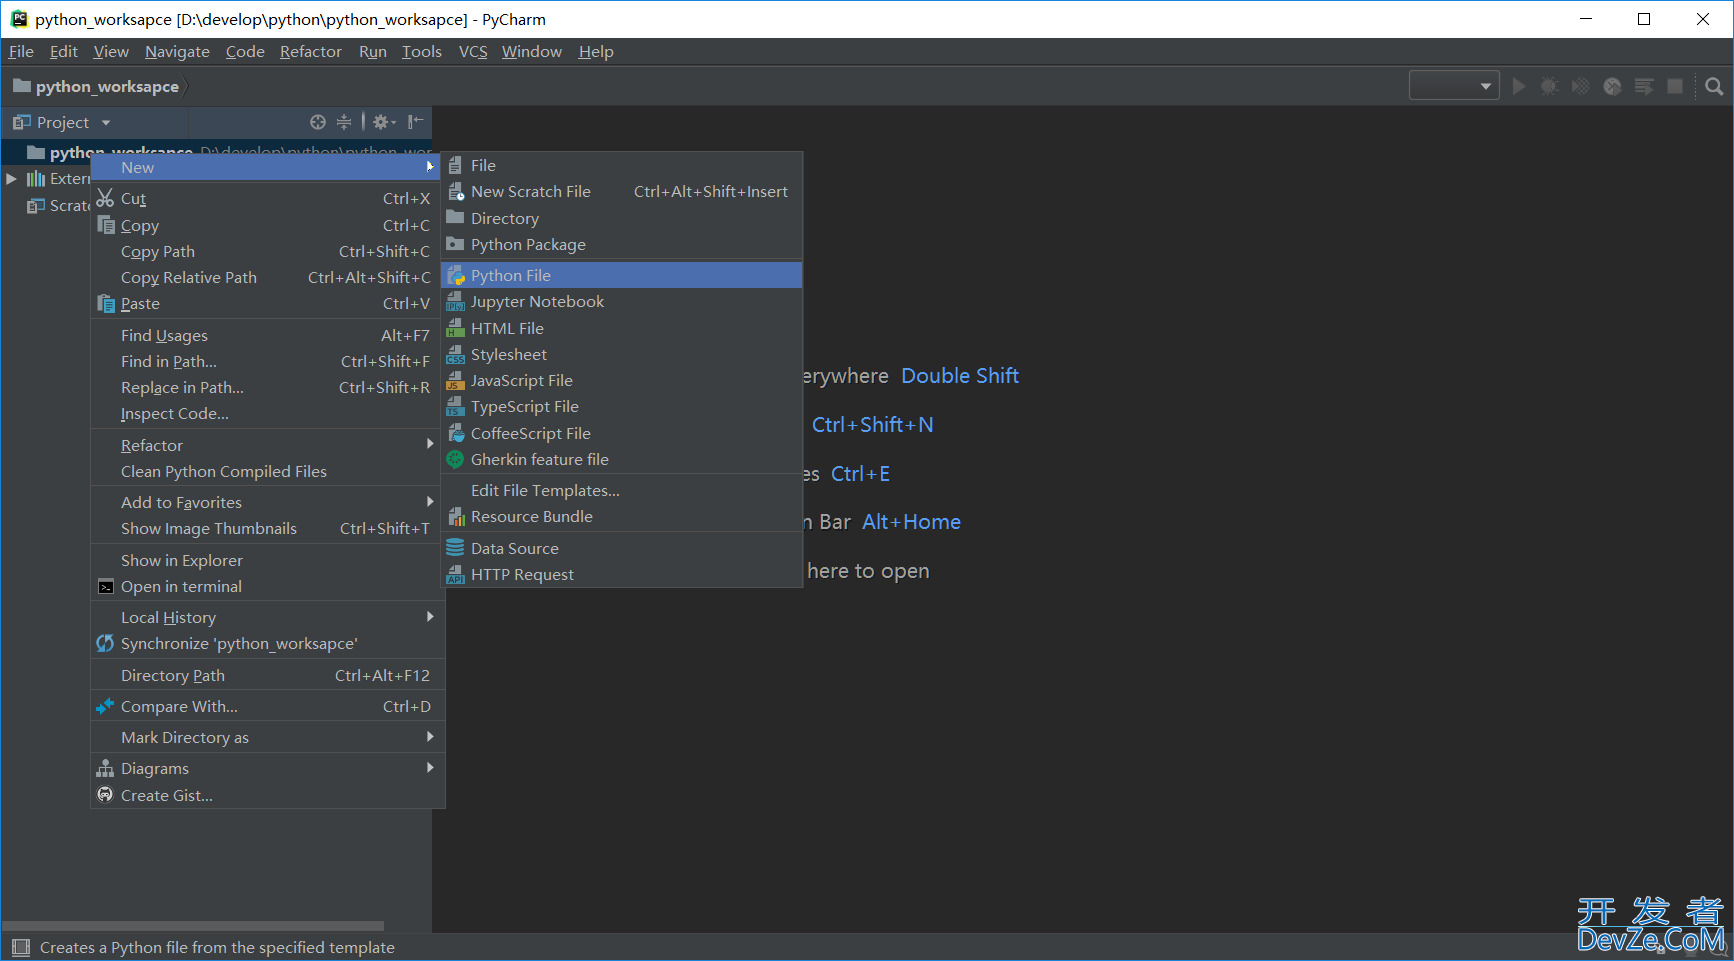Open the Project view dropdown

click(x=105, y=123)
